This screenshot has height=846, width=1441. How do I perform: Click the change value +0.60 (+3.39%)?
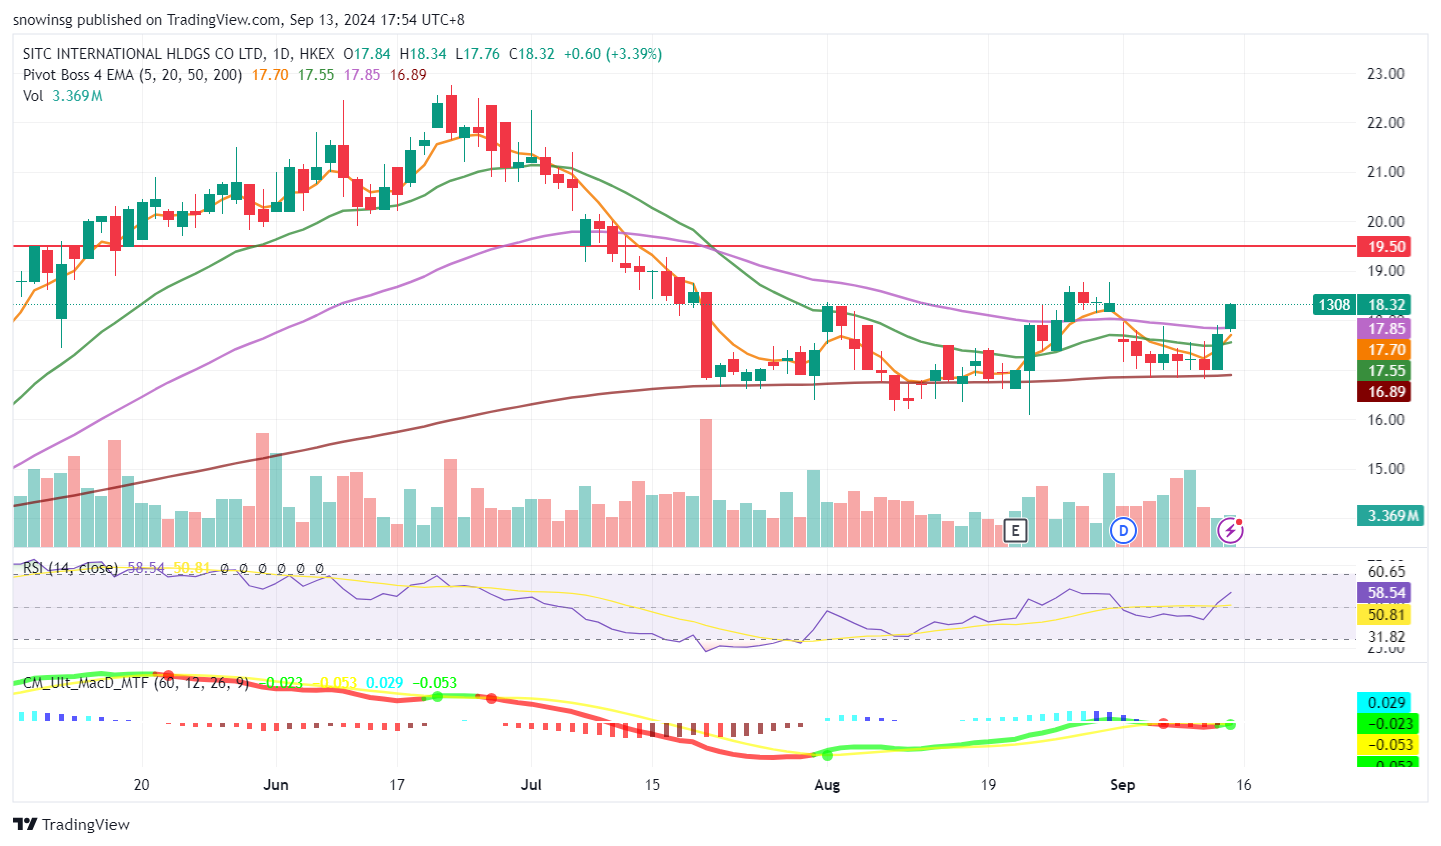tap(612, 54)
